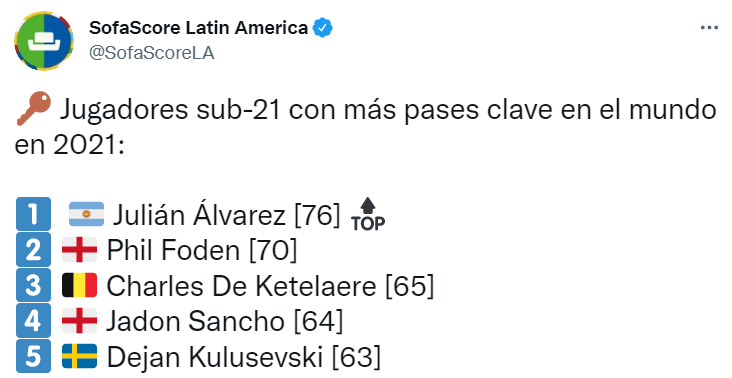Viewport: 732px width, 378px height.
Task: Click the number 2 keycap emoji
Action: [34, 250]
